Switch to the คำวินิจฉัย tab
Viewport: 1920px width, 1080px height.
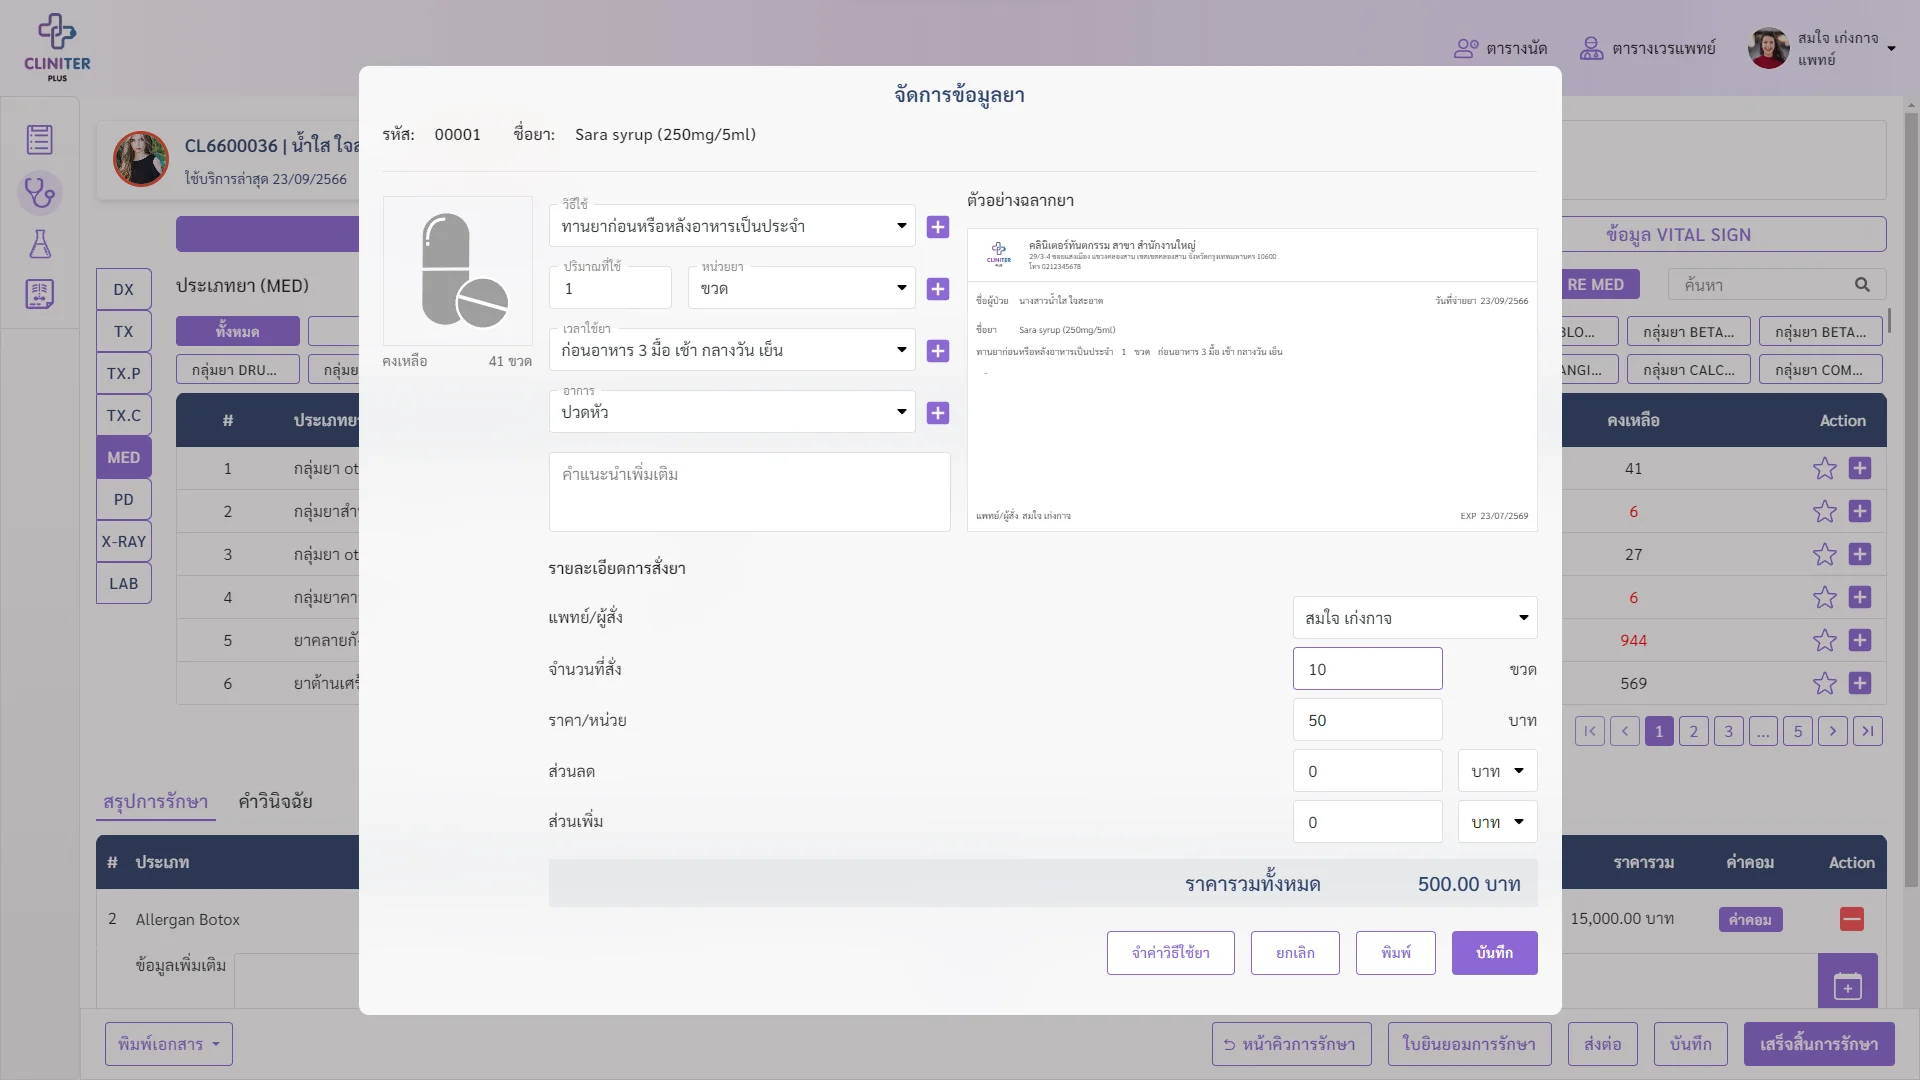[275, 801]
